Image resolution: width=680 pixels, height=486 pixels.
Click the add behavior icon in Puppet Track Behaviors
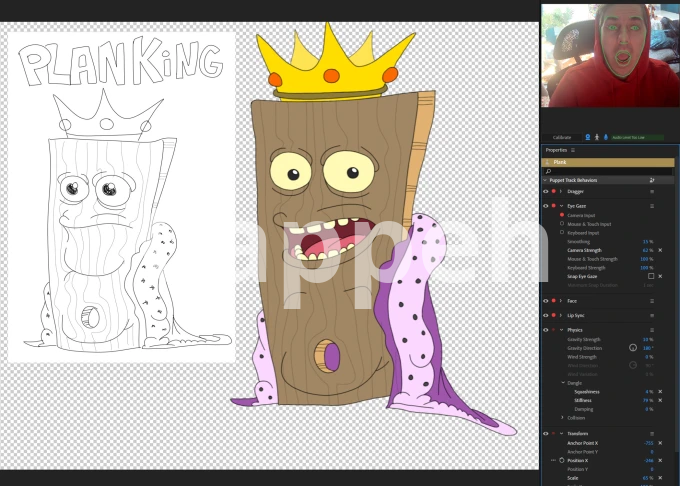pyautogui.click(x=652, y=181)
